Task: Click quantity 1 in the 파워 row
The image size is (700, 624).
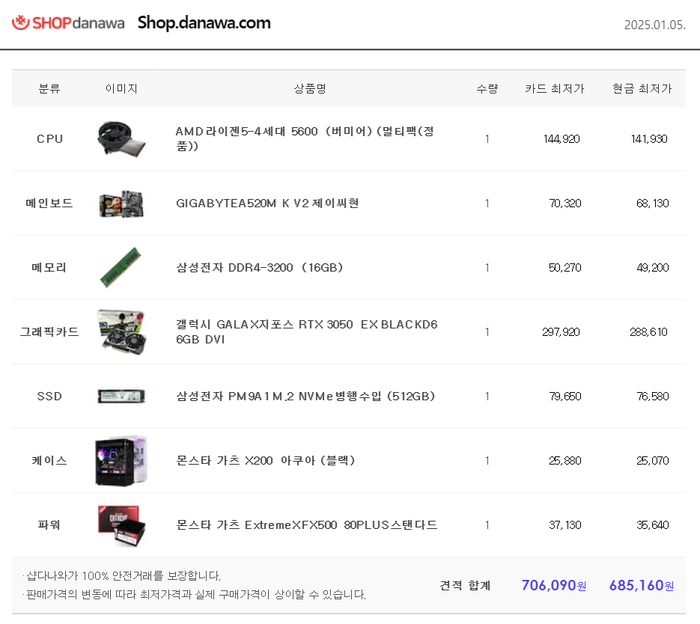Action: 487,524
